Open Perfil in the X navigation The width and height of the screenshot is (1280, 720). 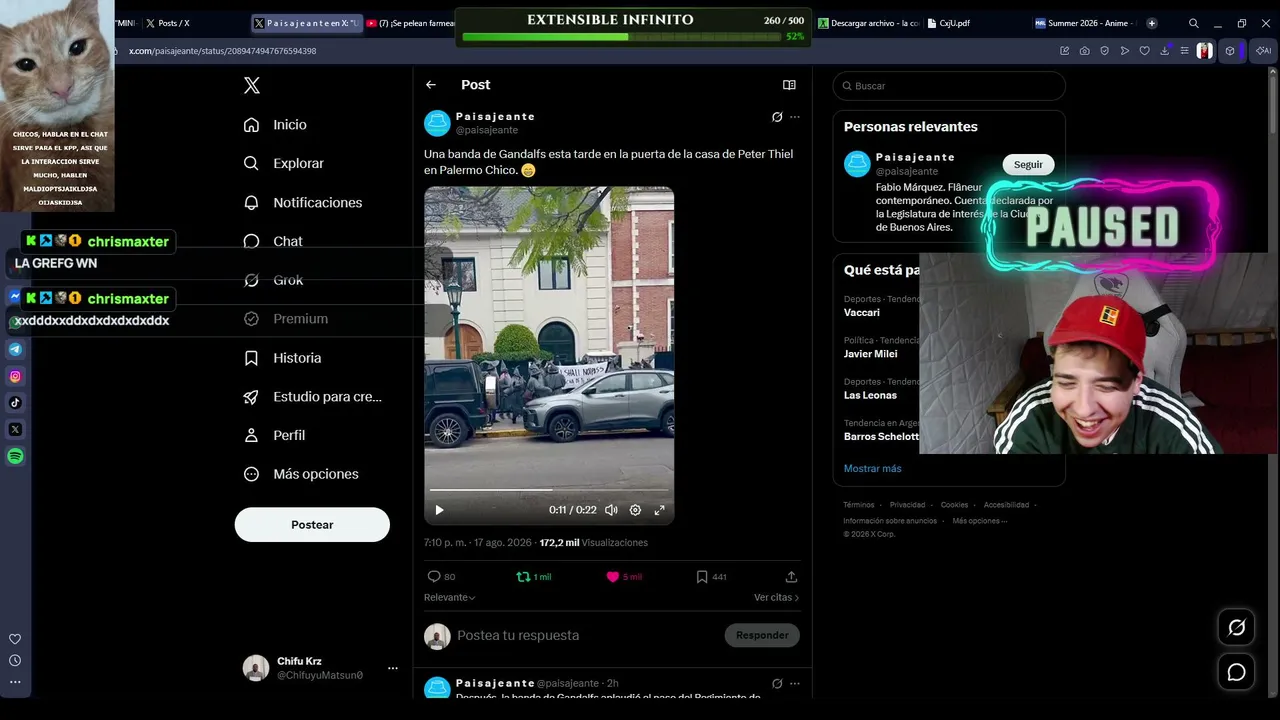[x=275, y=435]
